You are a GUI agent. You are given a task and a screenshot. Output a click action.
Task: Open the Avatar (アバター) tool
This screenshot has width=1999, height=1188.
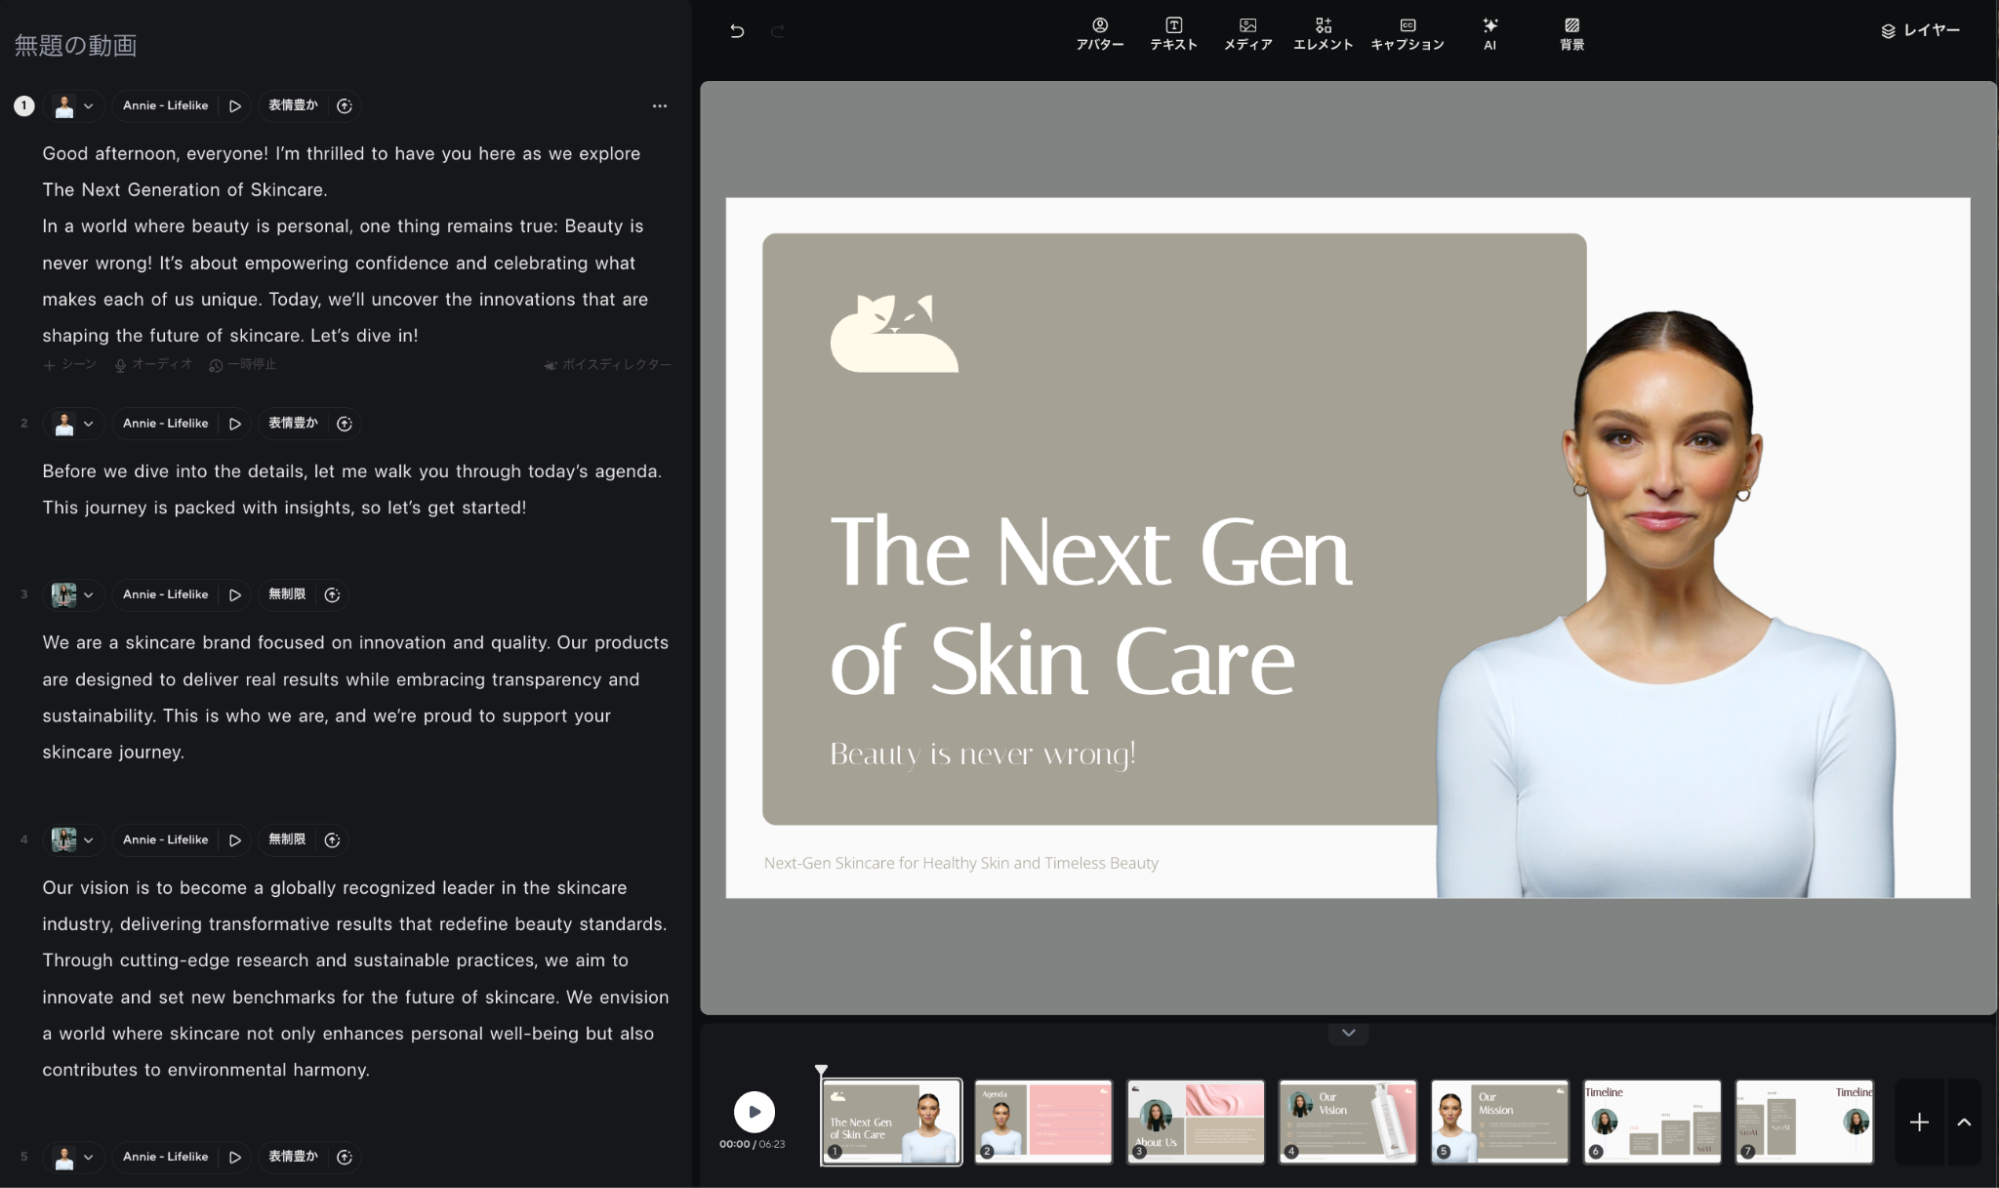(1099, 33)
